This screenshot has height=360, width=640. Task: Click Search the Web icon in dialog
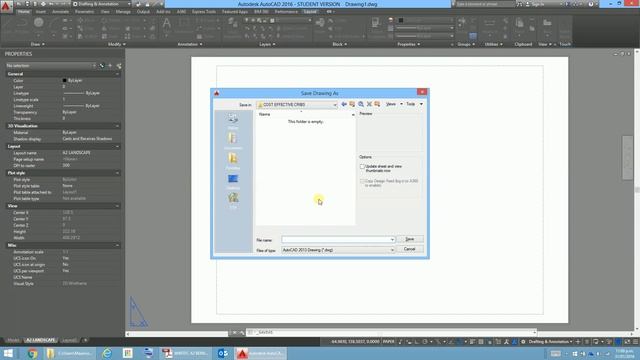click(361, 104)
